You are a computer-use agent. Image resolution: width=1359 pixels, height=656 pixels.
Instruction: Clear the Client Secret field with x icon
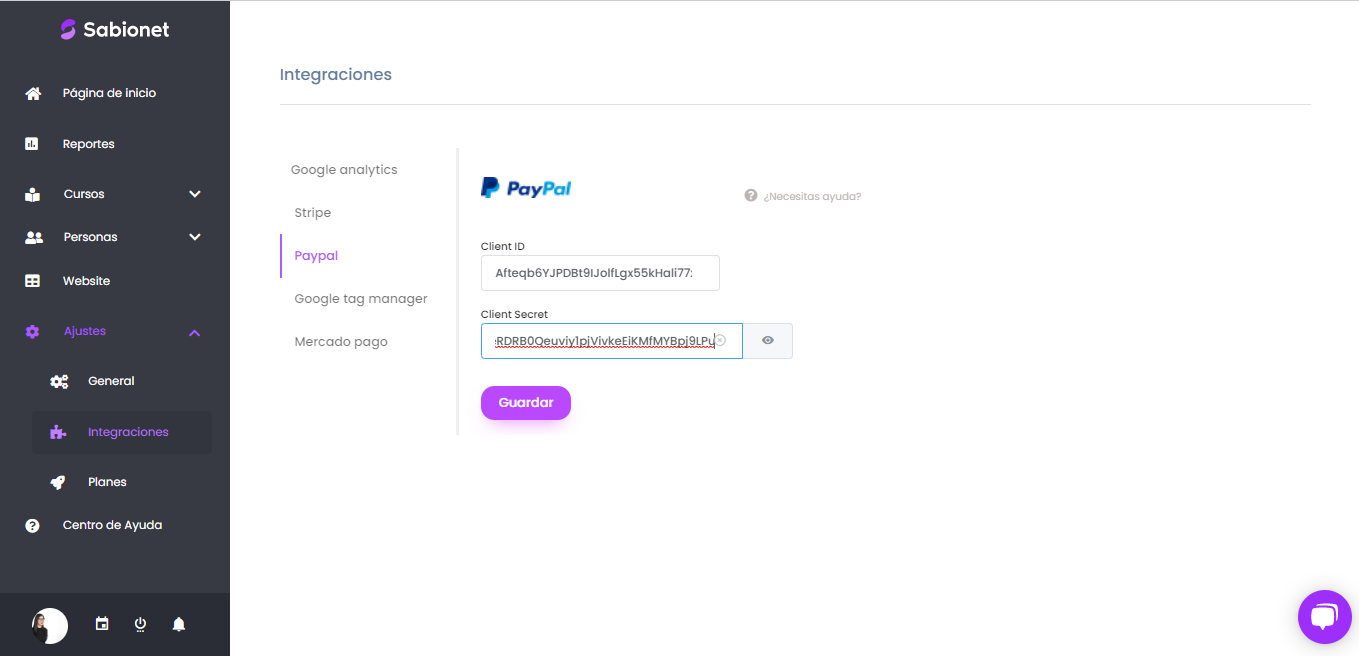720,340
